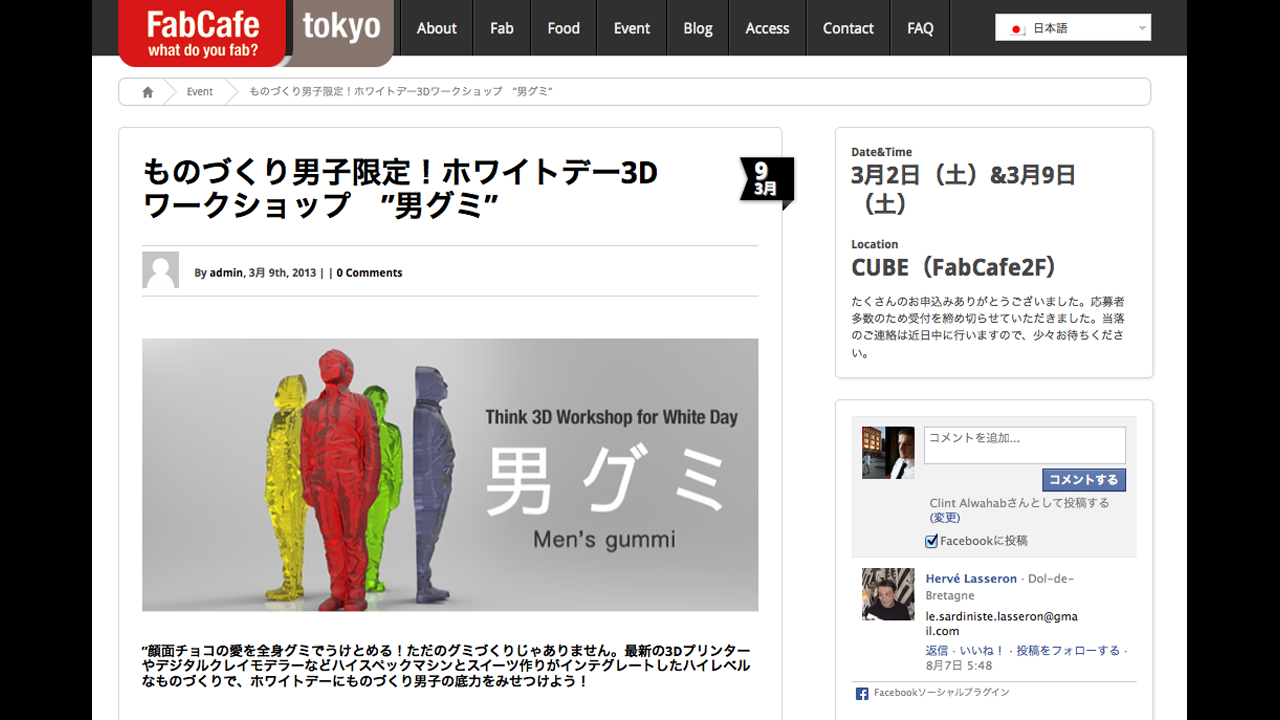Click the Event breadcrumb link
This screenshot has height=720, width=1280.
(200, 92)
